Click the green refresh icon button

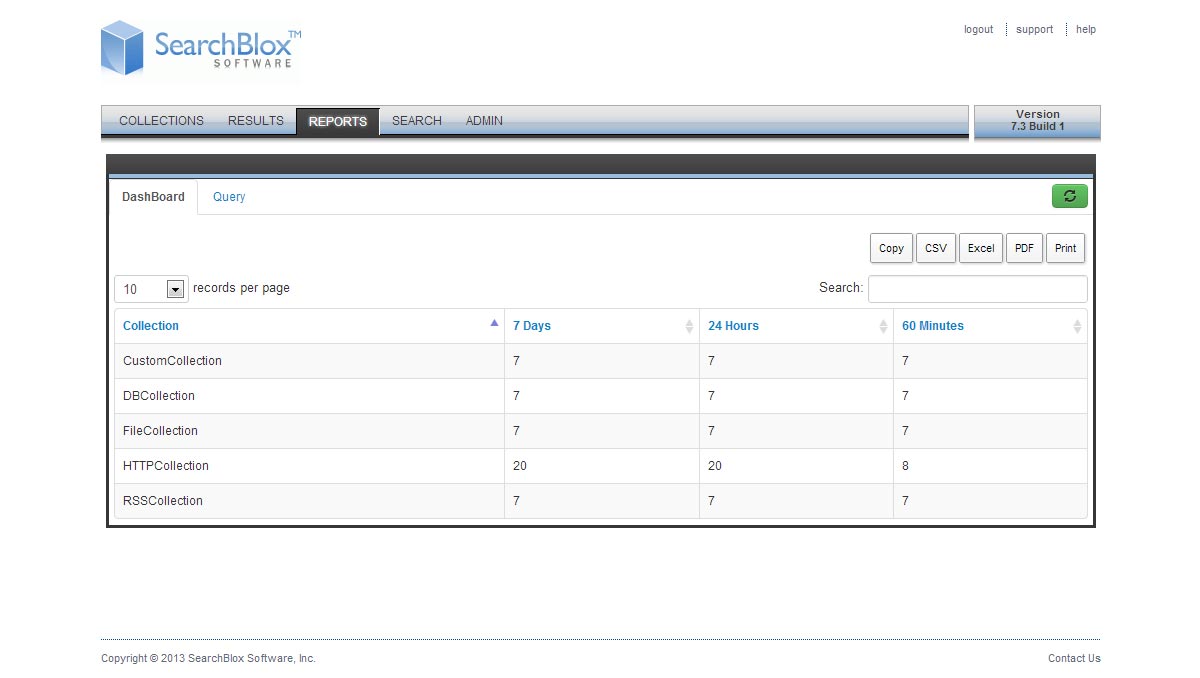[x=1069, y=196]
